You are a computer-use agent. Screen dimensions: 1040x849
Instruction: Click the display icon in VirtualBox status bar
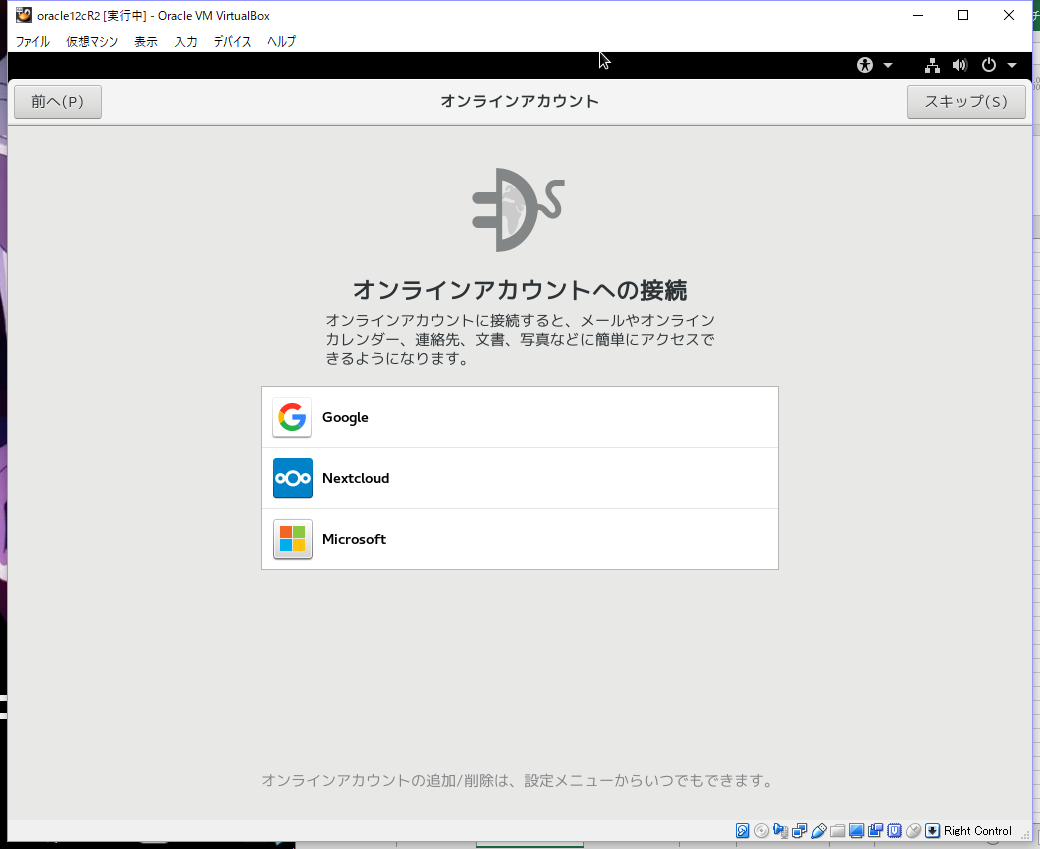856,831
